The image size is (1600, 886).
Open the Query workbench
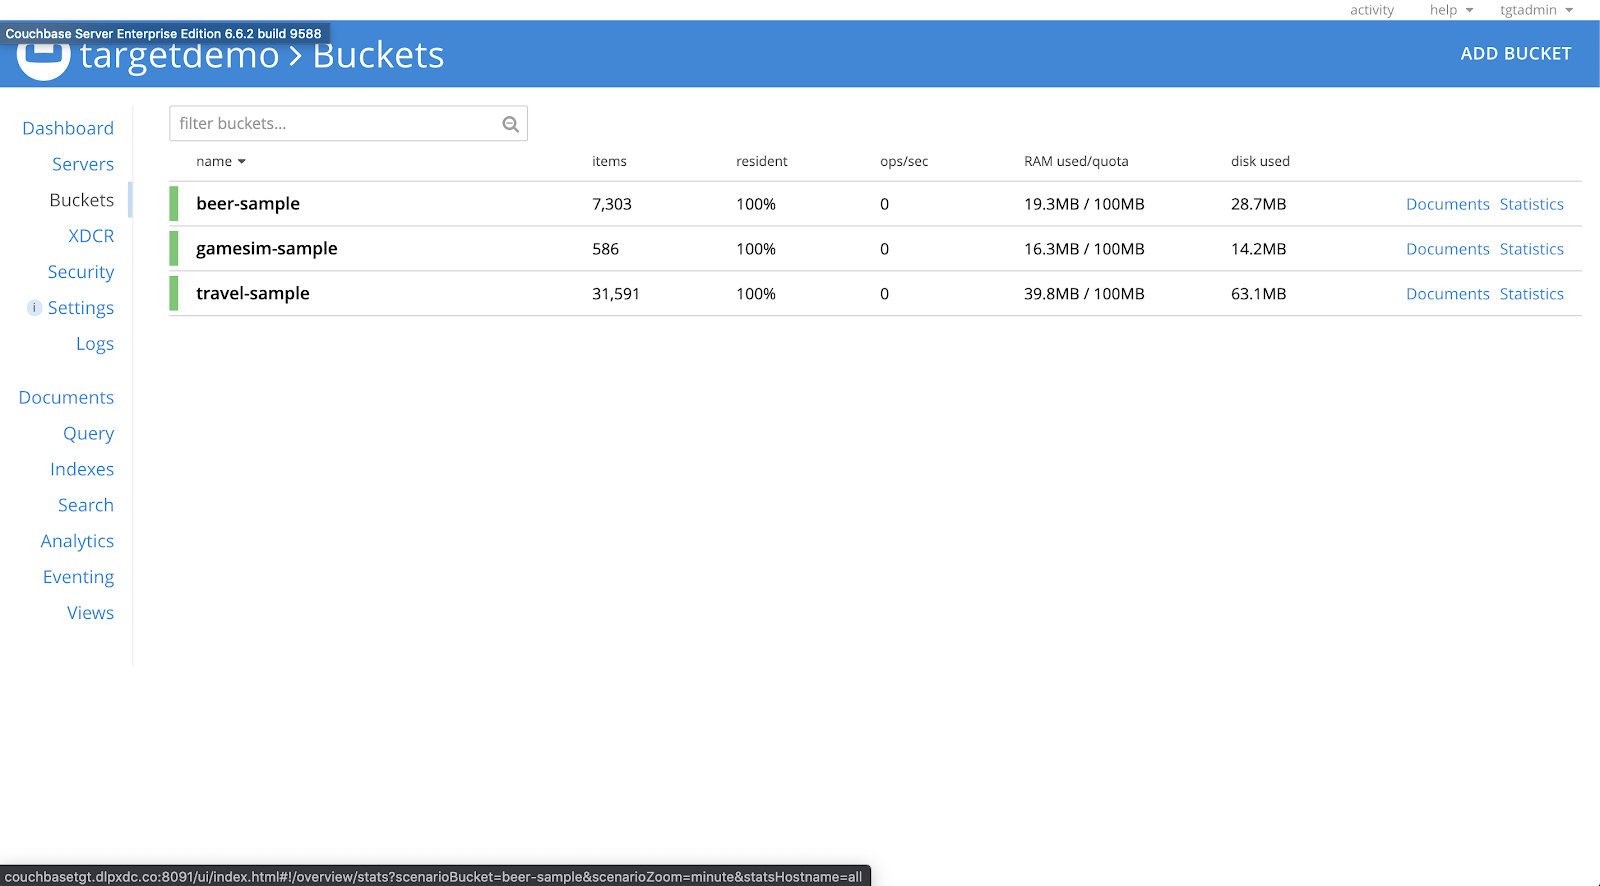tap(88, 433)
